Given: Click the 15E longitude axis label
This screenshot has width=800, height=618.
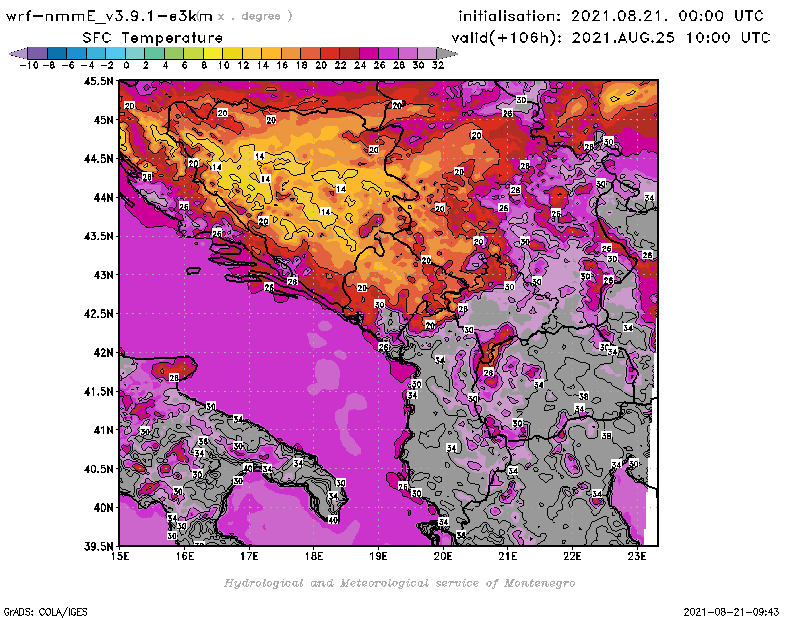Looking at the screenshot, I should (x=121, y=556).
